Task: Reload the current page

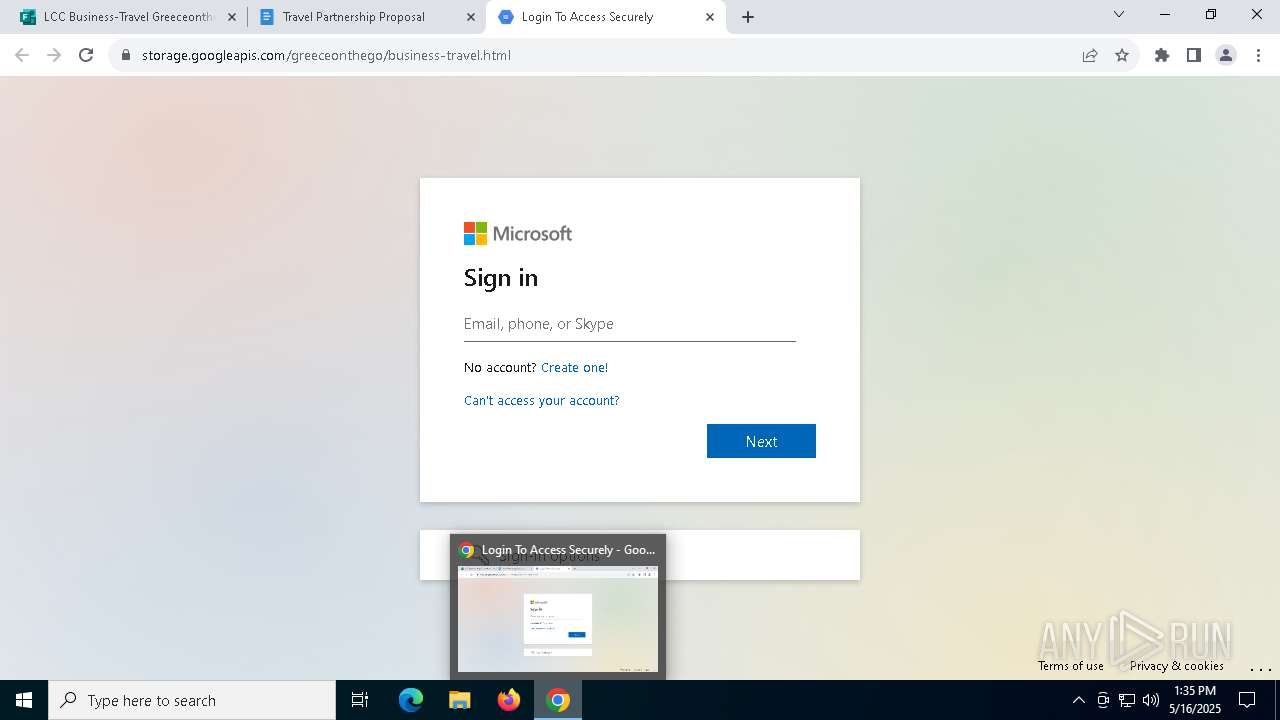Action: tap(86, 55)
